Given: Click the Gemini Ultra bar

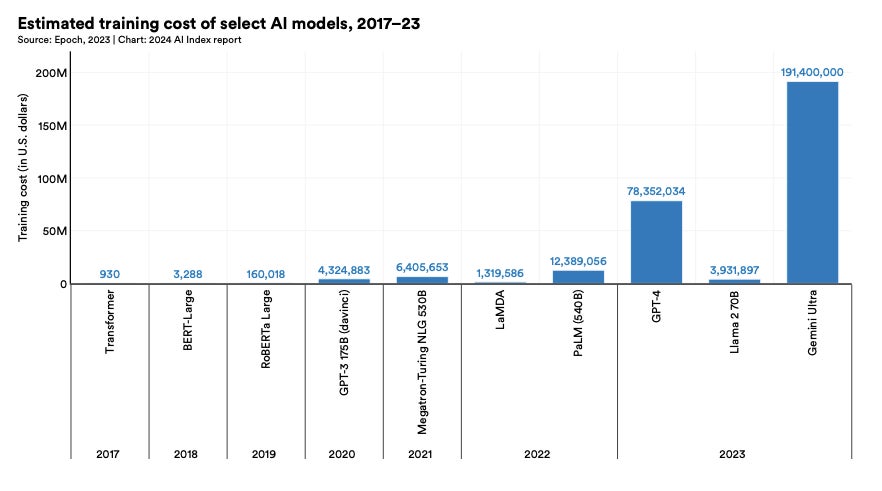Looking at the screenshot, I should pyautogui.click(x=812, y=182).
